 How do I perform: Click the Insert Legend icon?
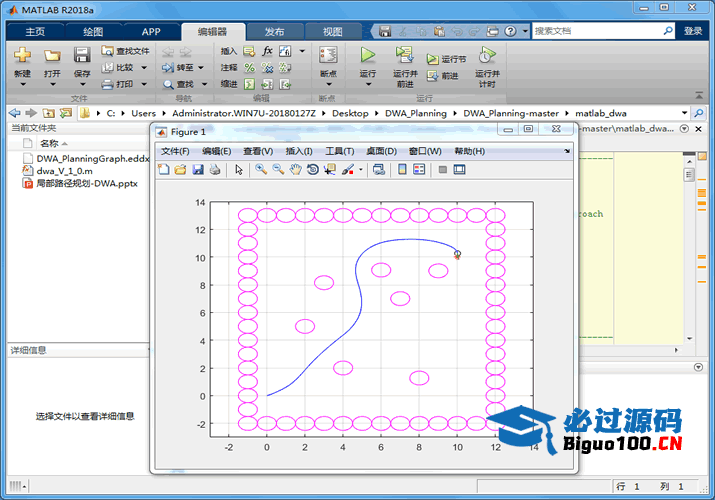pos(419,170)
